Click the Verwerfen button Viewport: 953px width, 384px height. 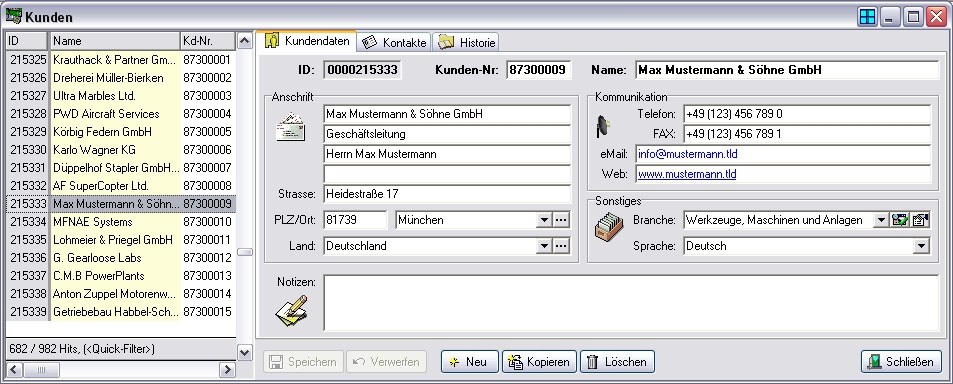pos(387,362)
